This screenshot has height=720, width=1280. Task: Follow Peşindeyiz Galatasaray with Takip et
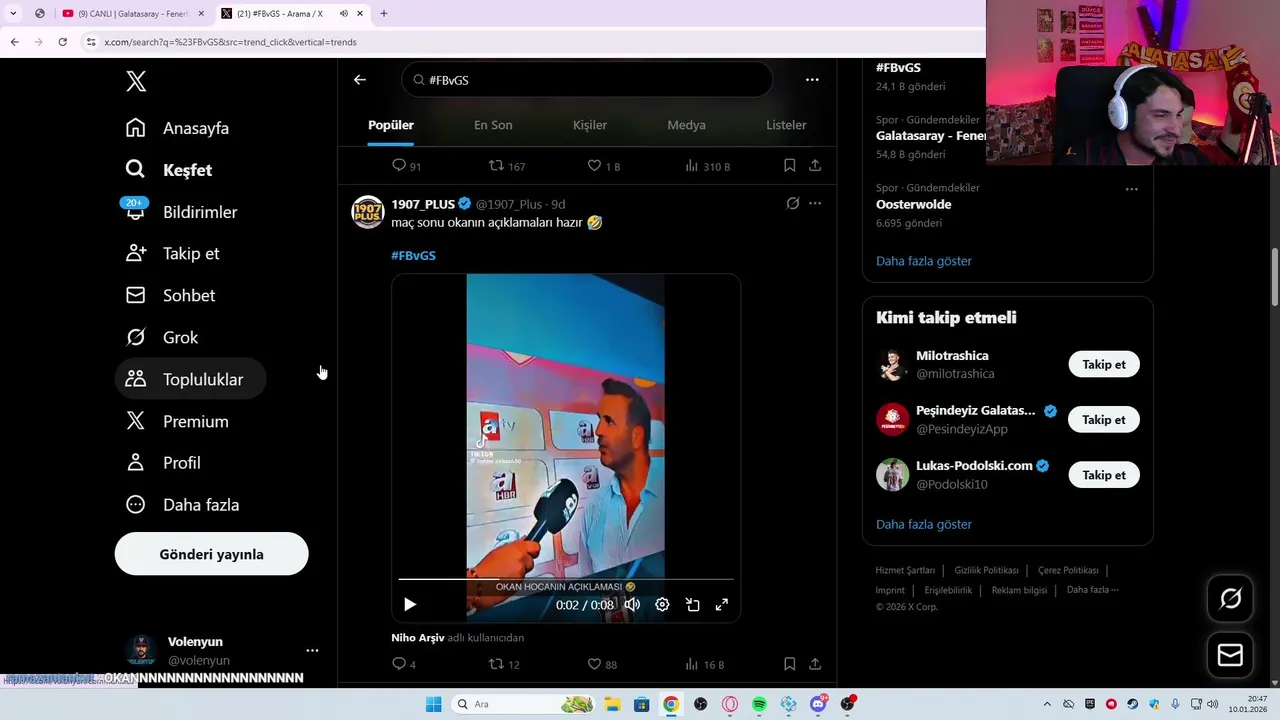coord(1104,420)
